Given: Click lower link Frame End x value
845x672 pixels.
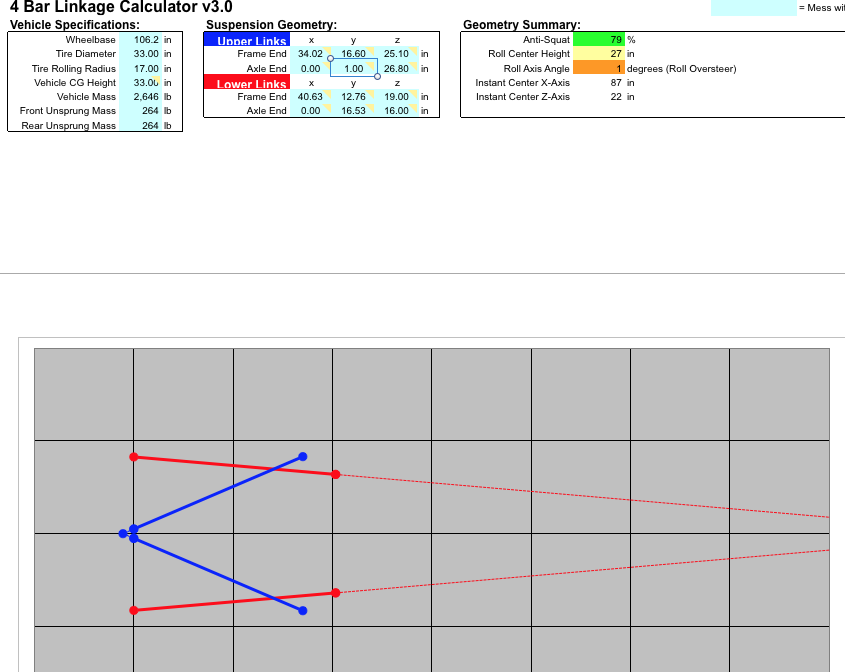Looking at the screenshot, I should click(310, 97).
